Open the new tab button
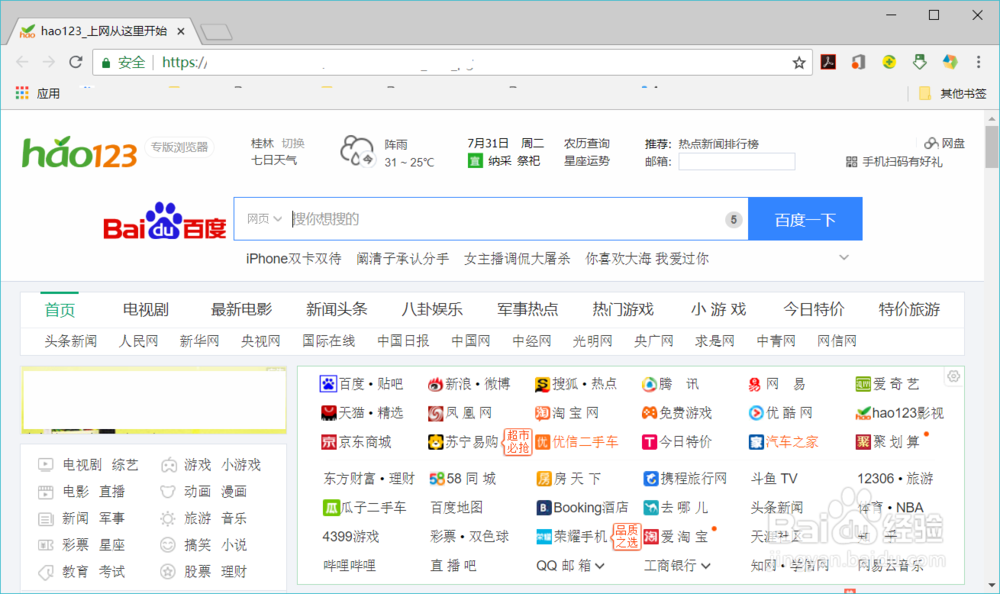The height and width of the screenshot is (594, 1000). (216, 32)
